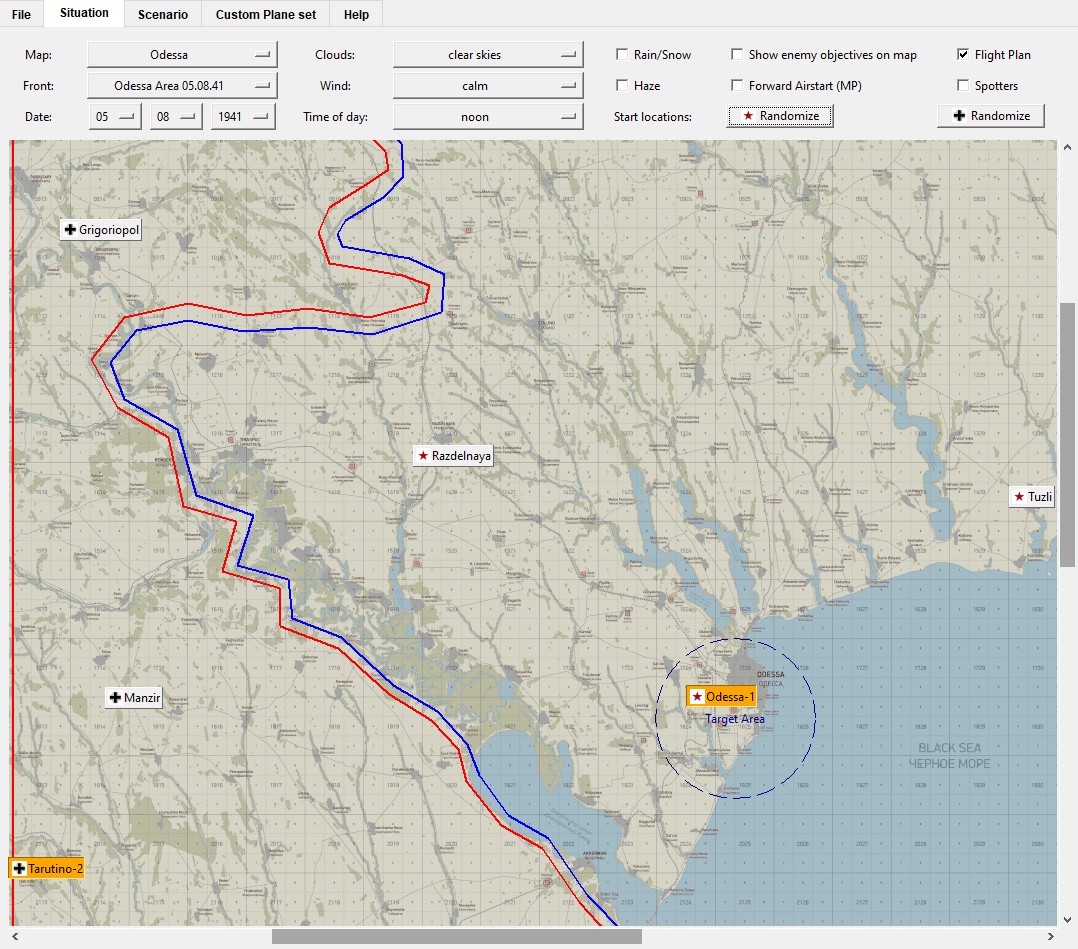Switch to the Custom Plane set tab

[266, 14]
